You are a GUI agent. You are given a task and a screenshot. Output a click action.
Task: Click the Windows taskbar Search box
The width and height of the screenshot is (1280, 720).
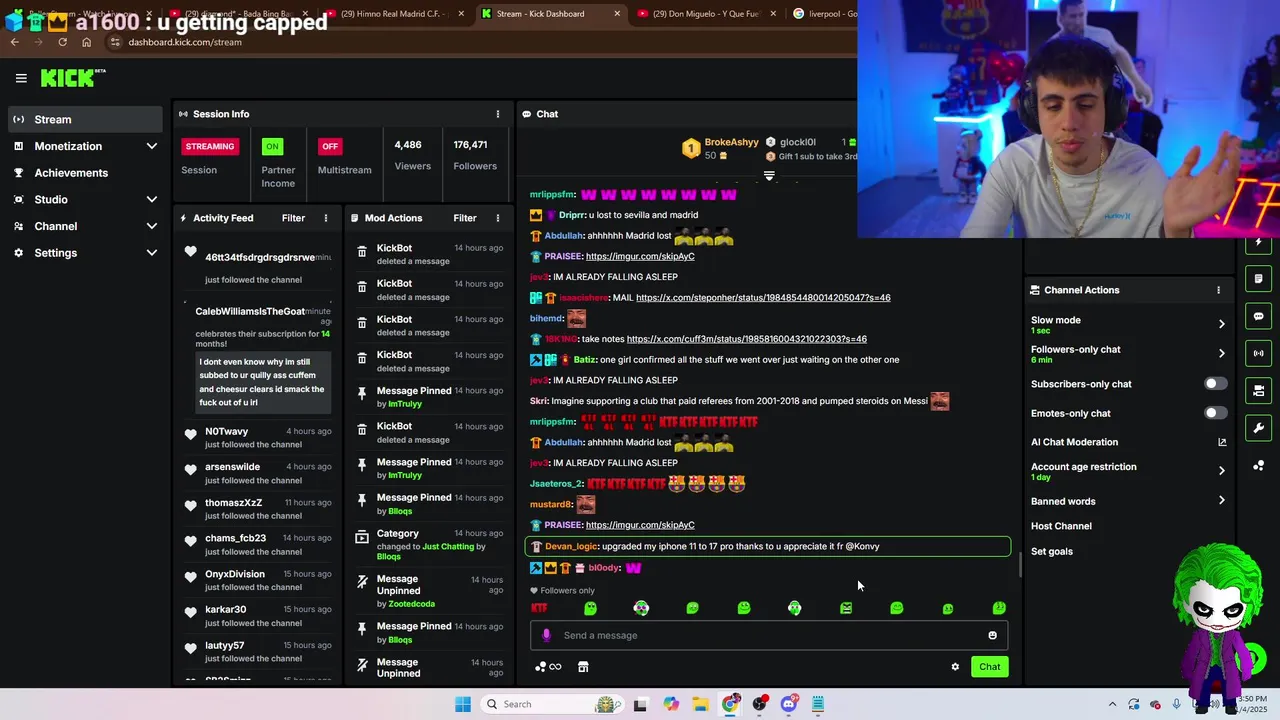point(552,704)
